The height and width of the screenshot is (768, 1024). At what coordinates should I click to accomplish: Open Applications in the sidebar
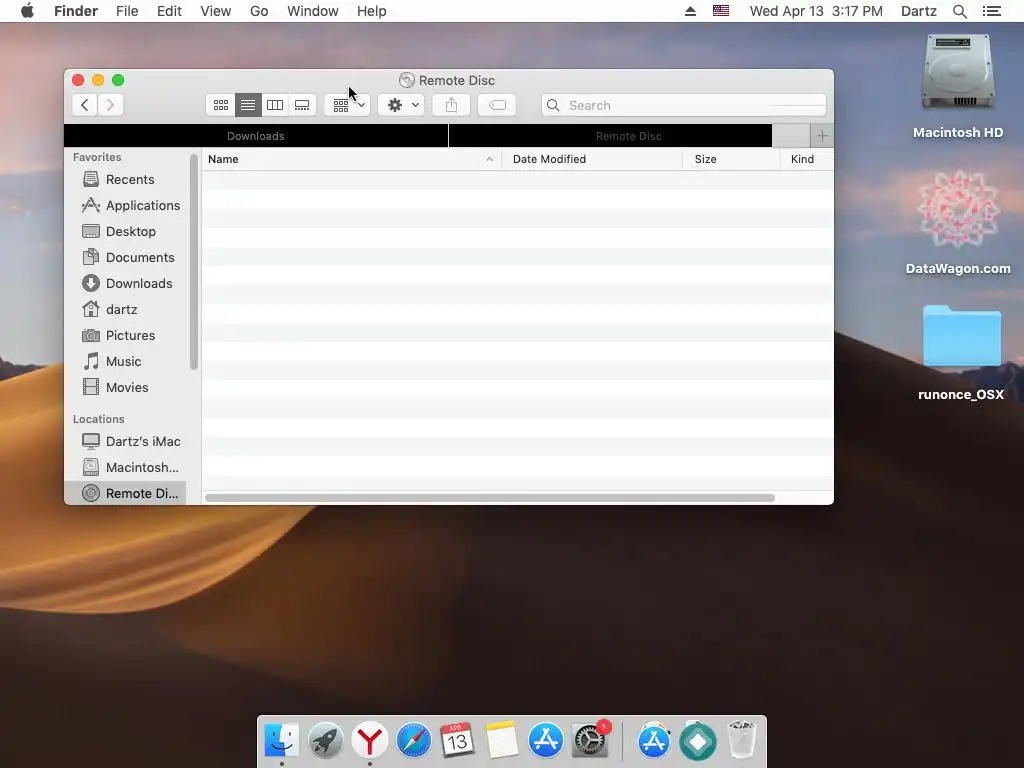[x=125, y=206]
